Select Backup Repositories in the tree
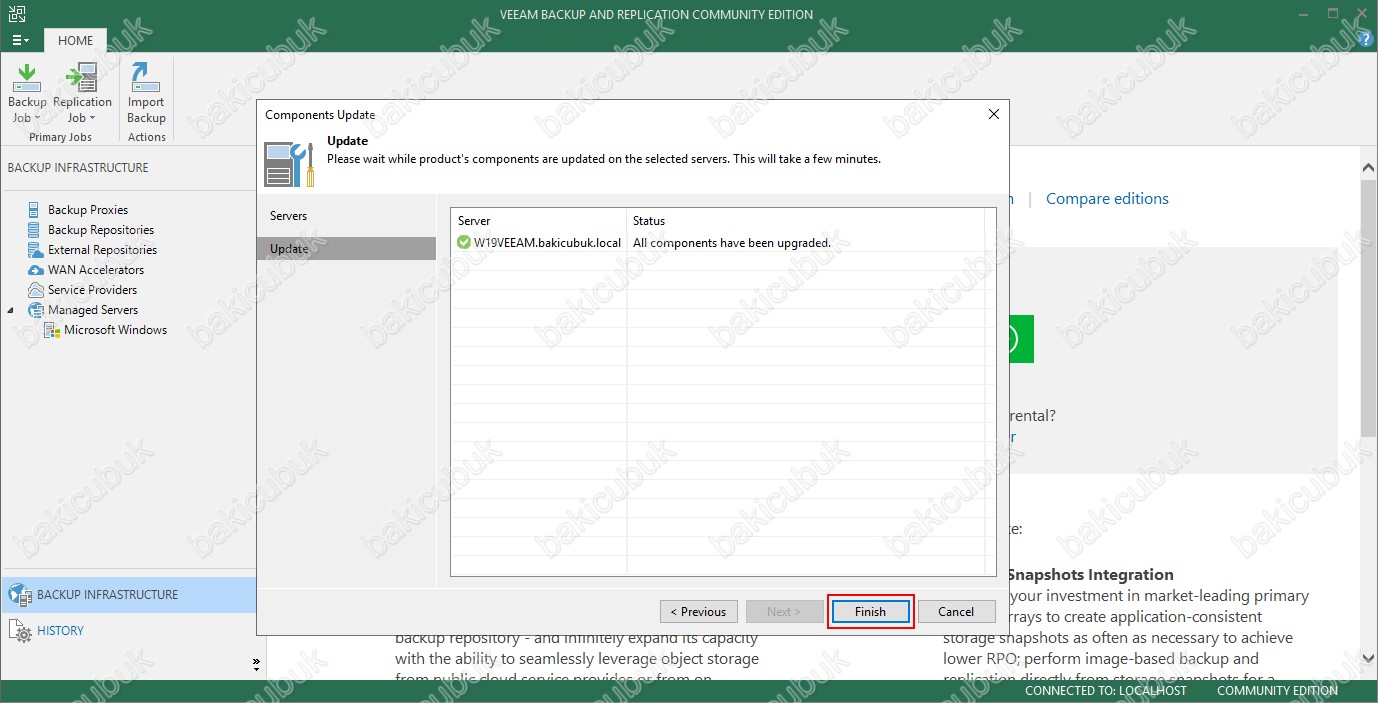1378x703 pixels. tap(101, 230)
